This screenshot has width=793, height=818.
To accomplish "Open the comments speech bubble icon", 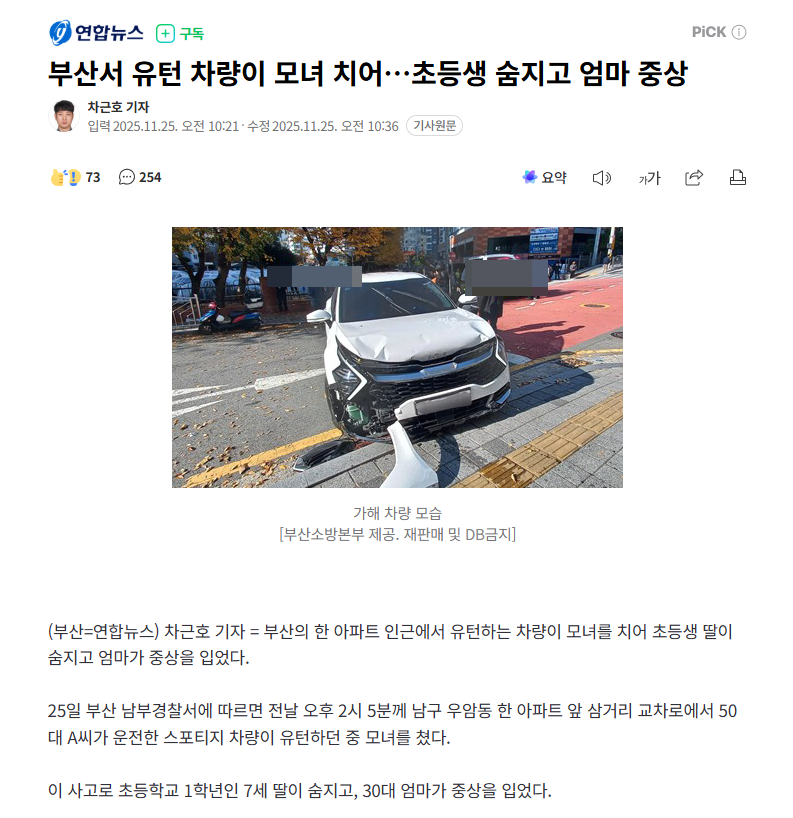I will (127, 177).
